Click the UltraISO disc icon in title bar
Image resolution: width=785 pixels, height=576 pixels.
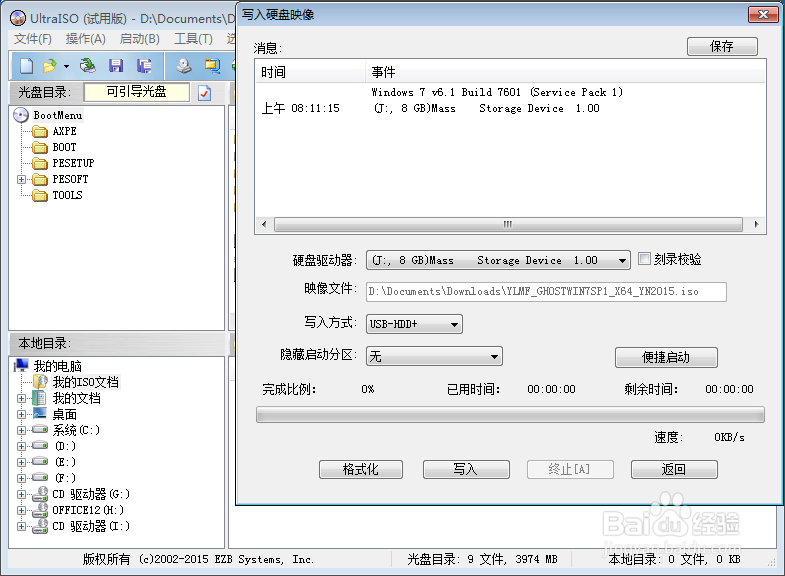click(x=18, y=19)
